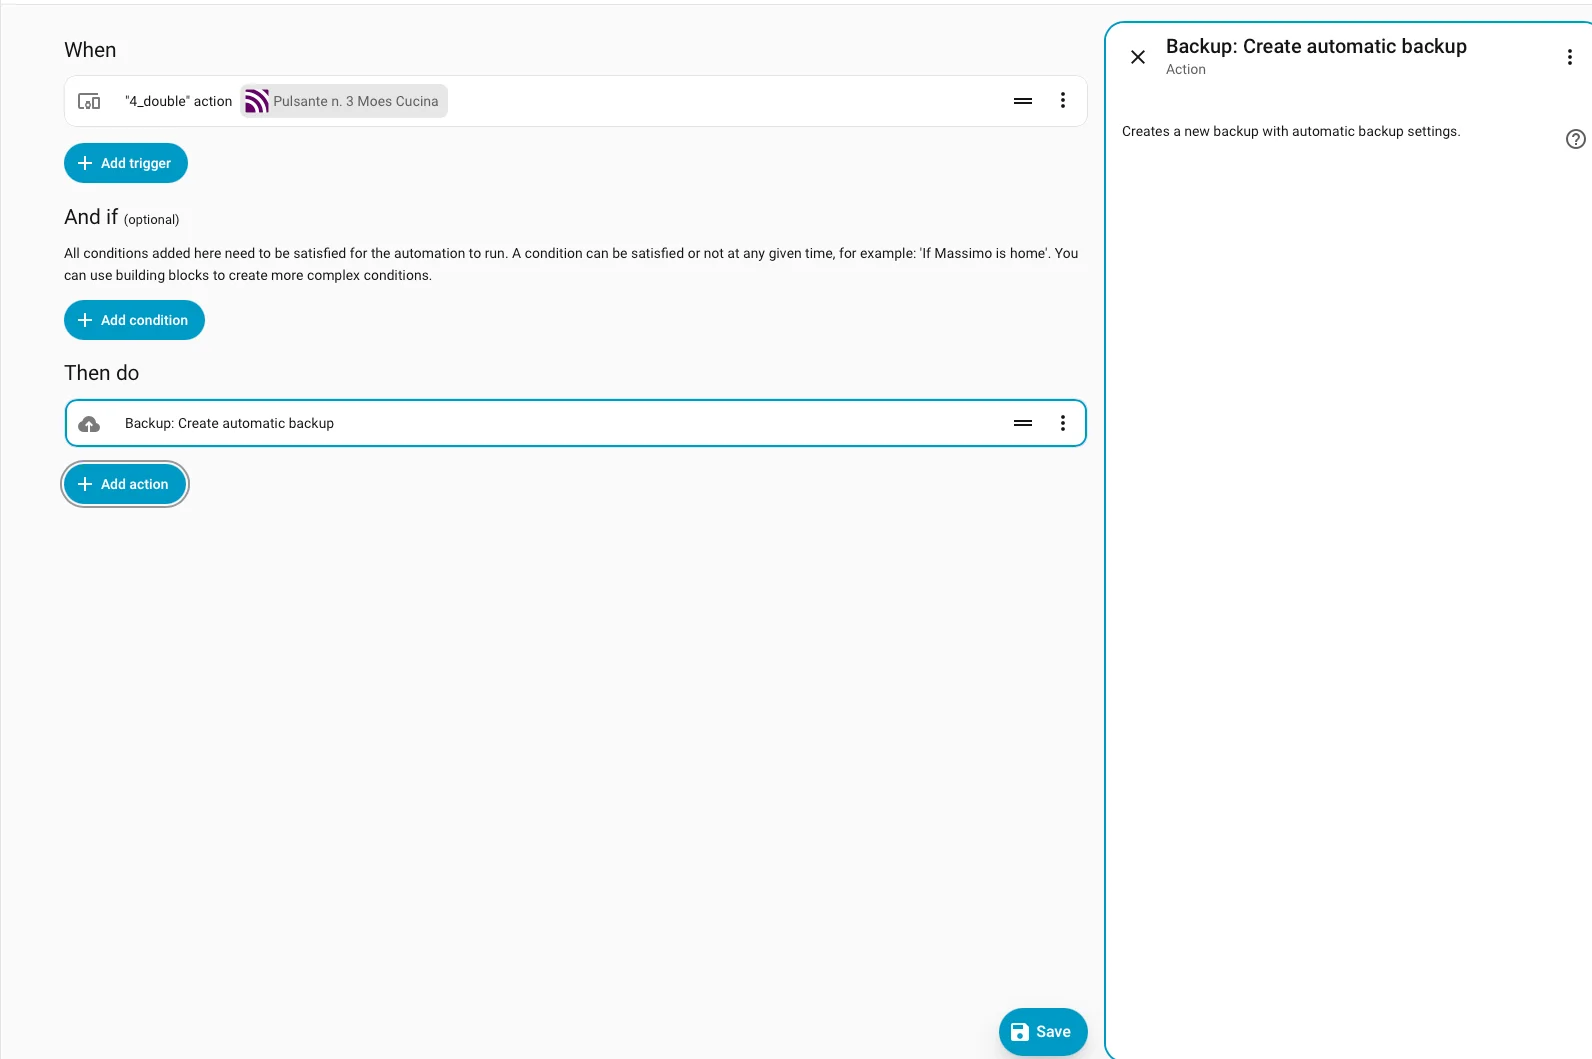Click the And if section heading
Screen dimensions: 1592x1059
[91, 217]
